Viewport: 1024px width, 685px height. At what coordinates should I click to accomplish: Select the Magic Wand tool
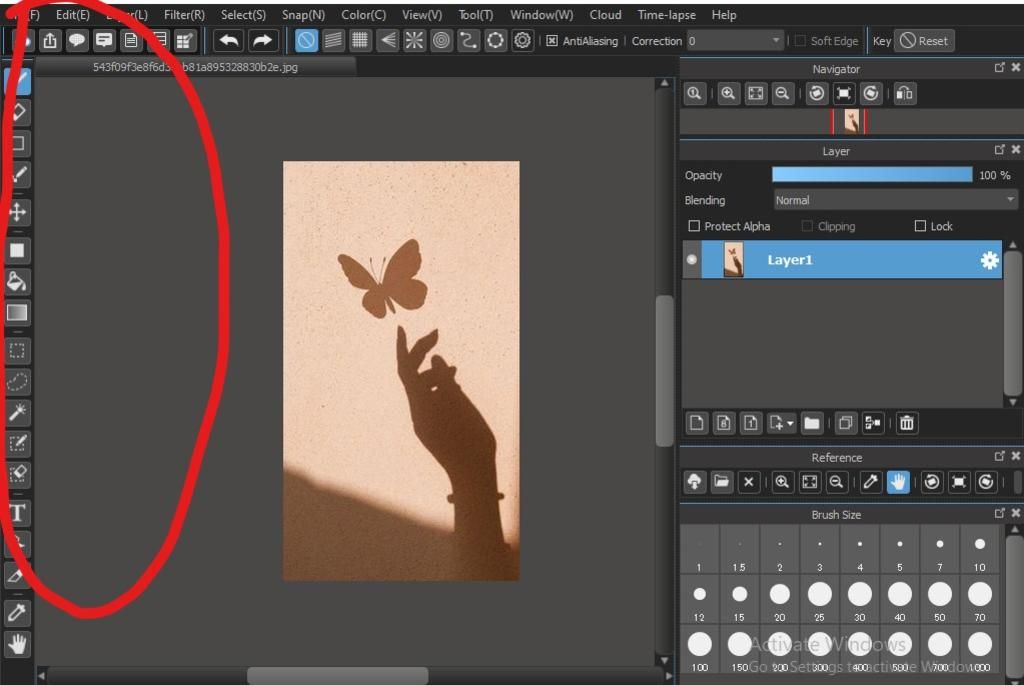point(18,412)
